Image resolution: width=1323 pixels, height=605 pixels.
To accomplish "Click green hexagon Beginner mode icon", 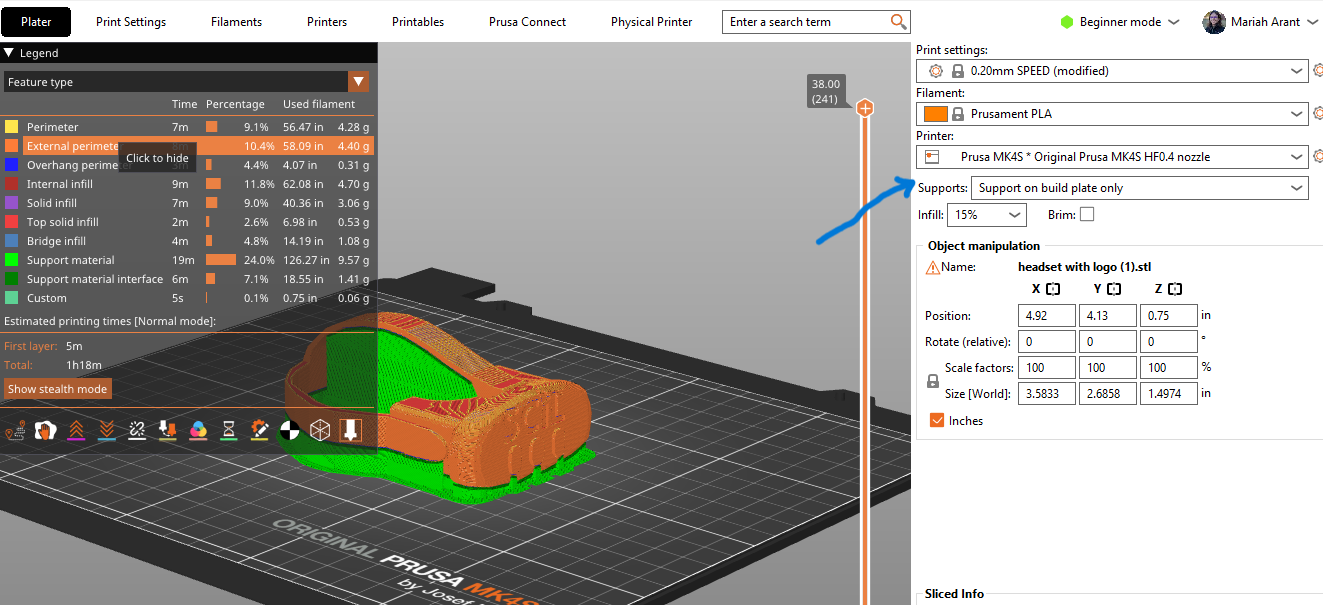I will click(x=1067, y=22).
